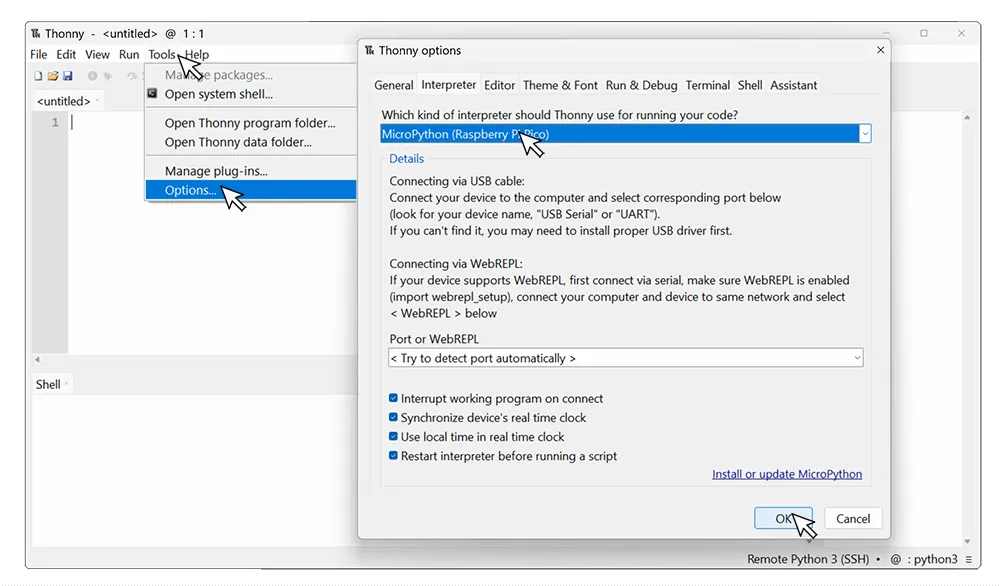Screen dimensions: 1000x586
Task: Click the Save floppy disk icon
Action: [68, 76]
